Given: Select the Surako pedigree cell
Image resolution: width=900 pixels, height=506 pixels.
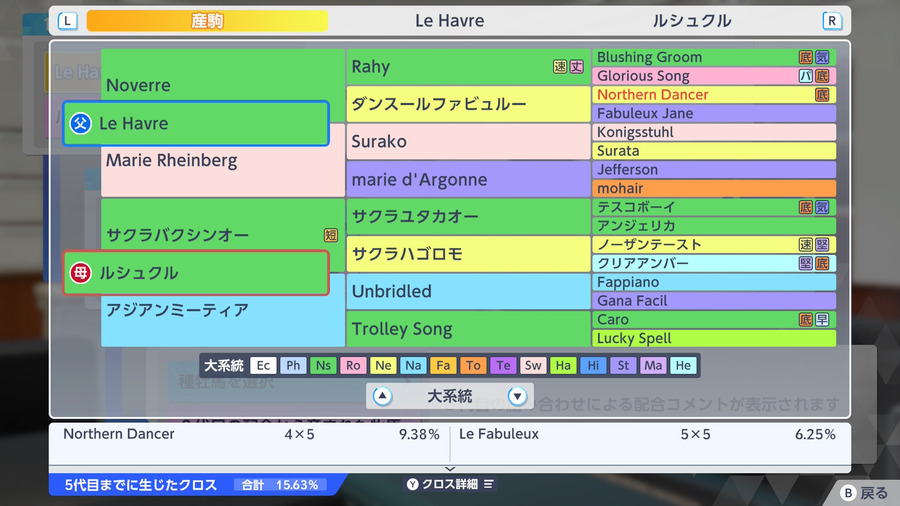Looking at the screenshot, I should [468, 141].
